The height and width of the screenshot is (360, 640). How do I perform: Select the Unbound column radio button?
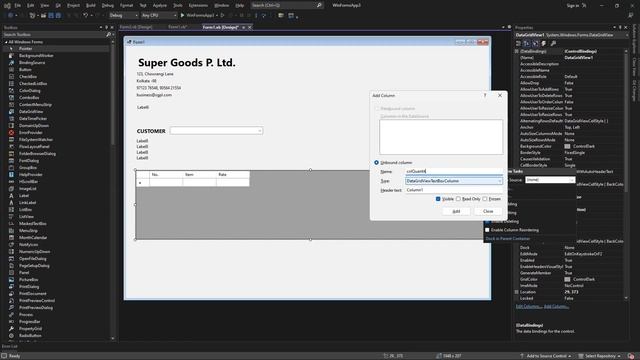click(x=376, y=162)
